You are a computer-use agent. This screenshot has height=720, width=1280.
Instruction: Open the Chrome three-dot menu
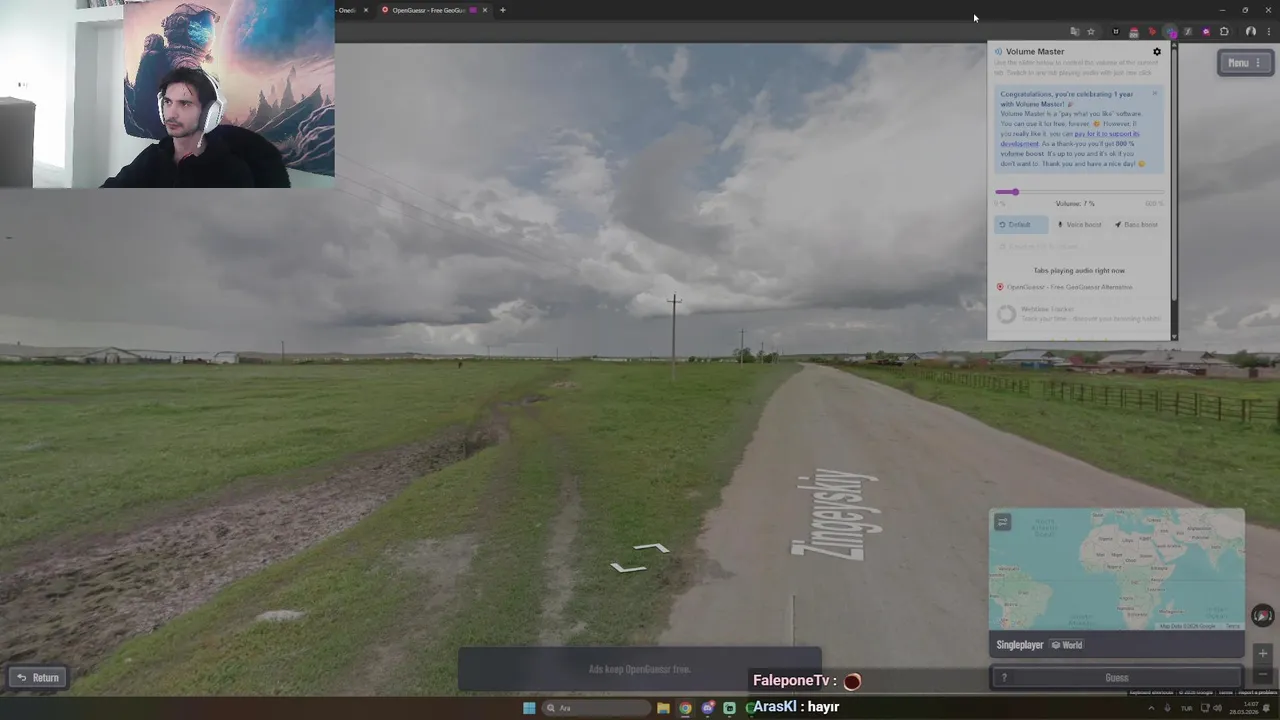[x=1268, y=32]
